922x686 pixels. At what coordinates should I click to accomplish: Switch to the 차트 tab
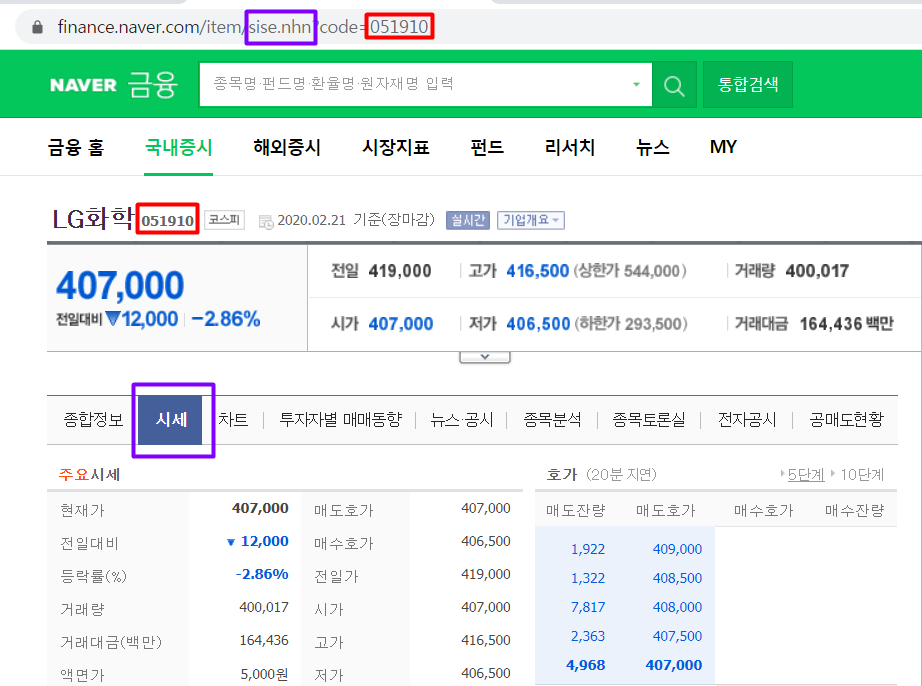(233, 420)
